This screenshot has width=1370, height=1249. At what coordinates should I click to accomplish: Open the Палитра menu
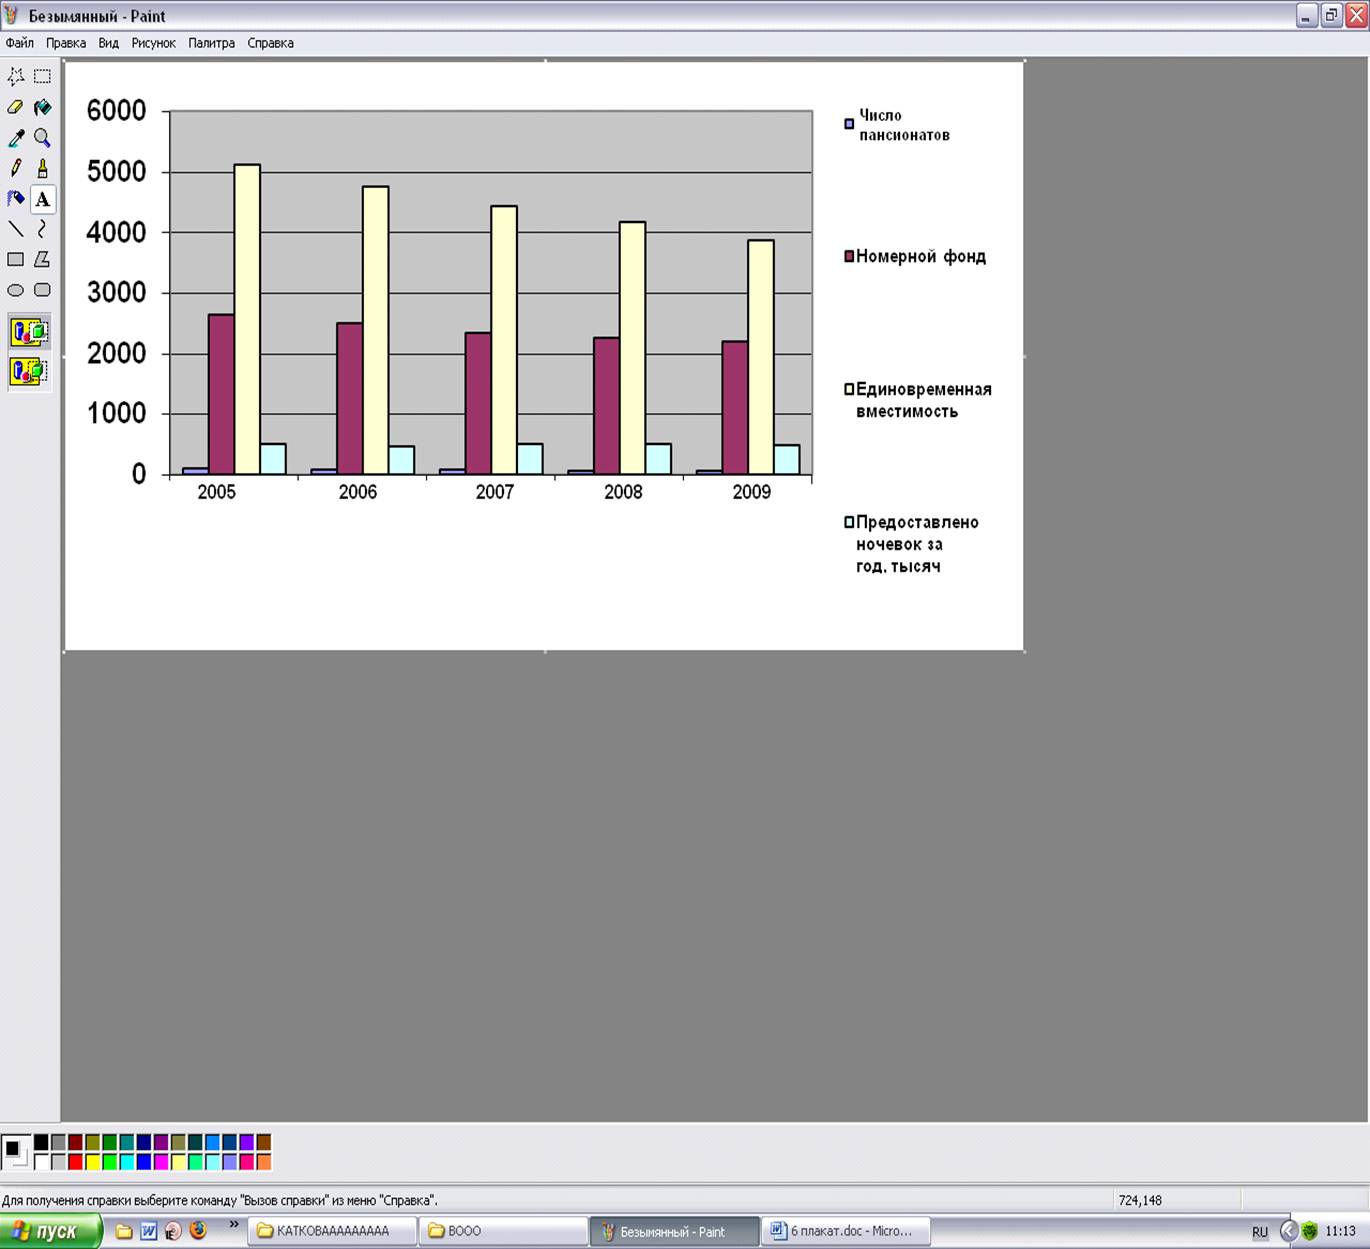(x=211, y=43)
